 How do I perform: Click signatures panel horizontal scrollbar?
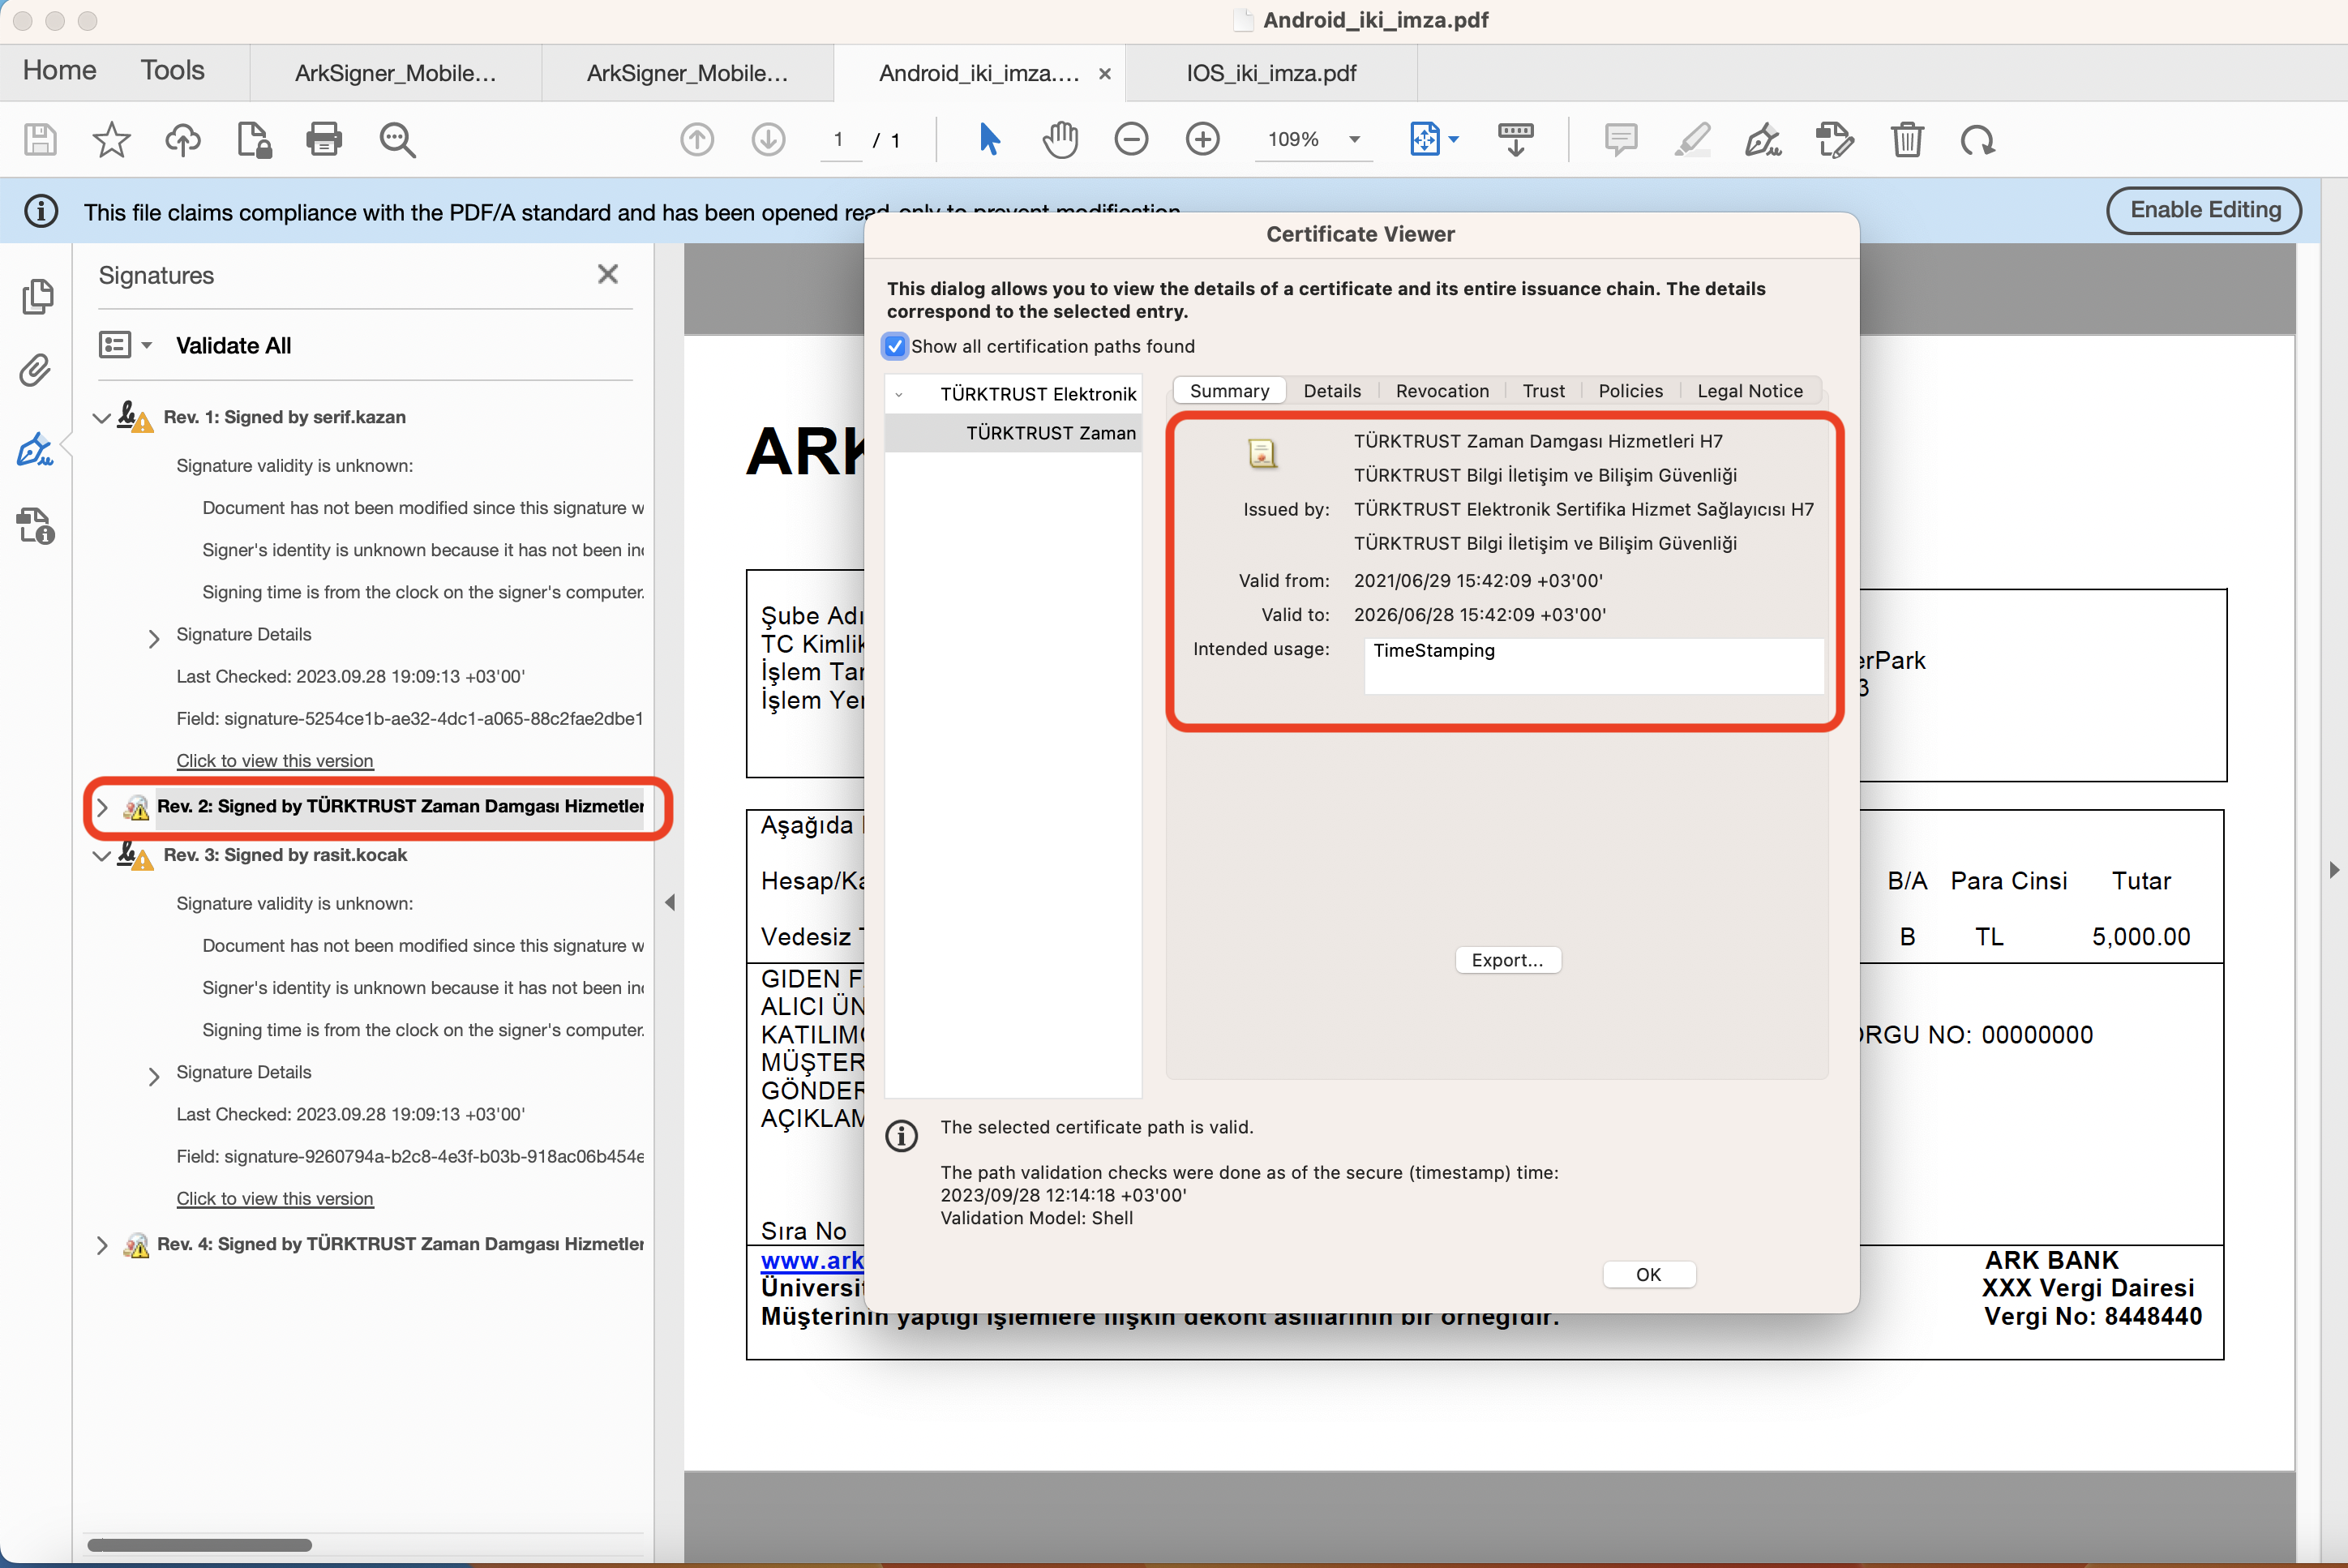200,1545
